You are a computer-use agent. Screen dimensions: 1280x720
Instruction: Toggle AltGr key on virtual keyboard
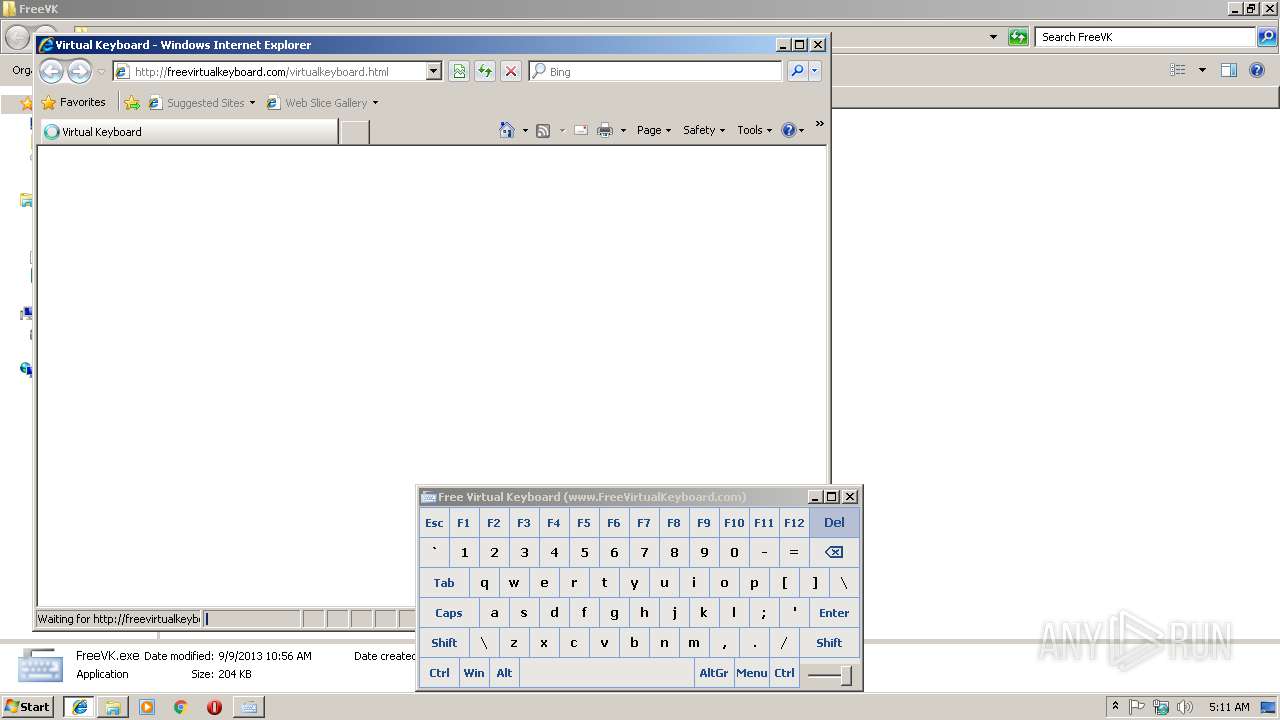click(x=714, y=673)
